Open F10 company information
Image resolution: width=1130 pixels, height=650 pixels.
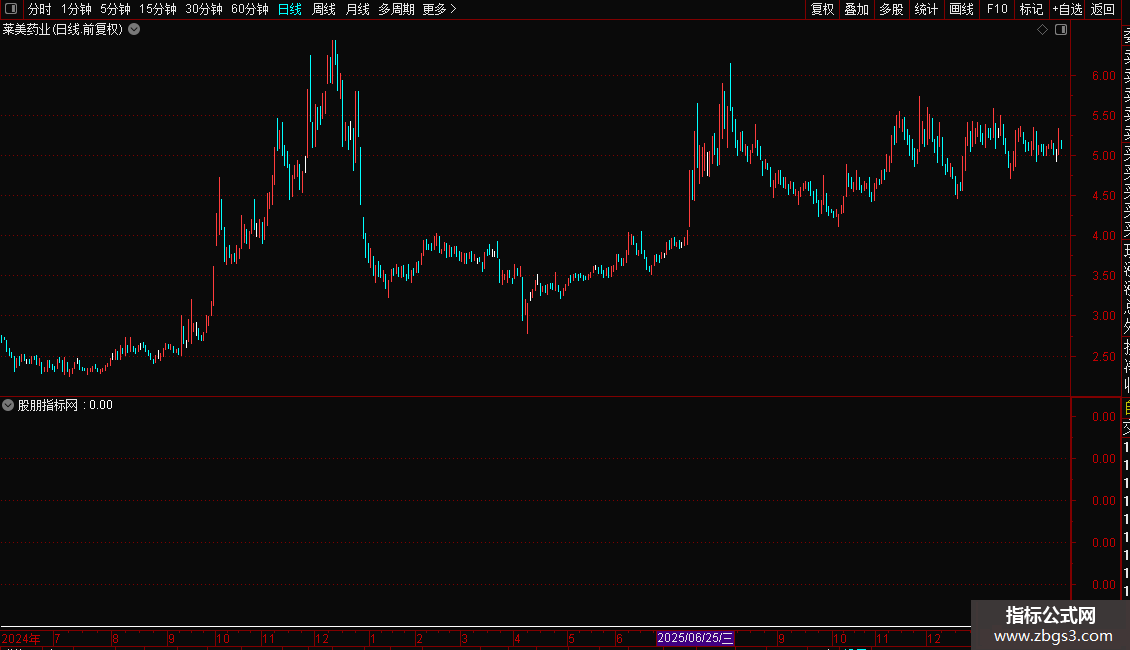(997, 9)
